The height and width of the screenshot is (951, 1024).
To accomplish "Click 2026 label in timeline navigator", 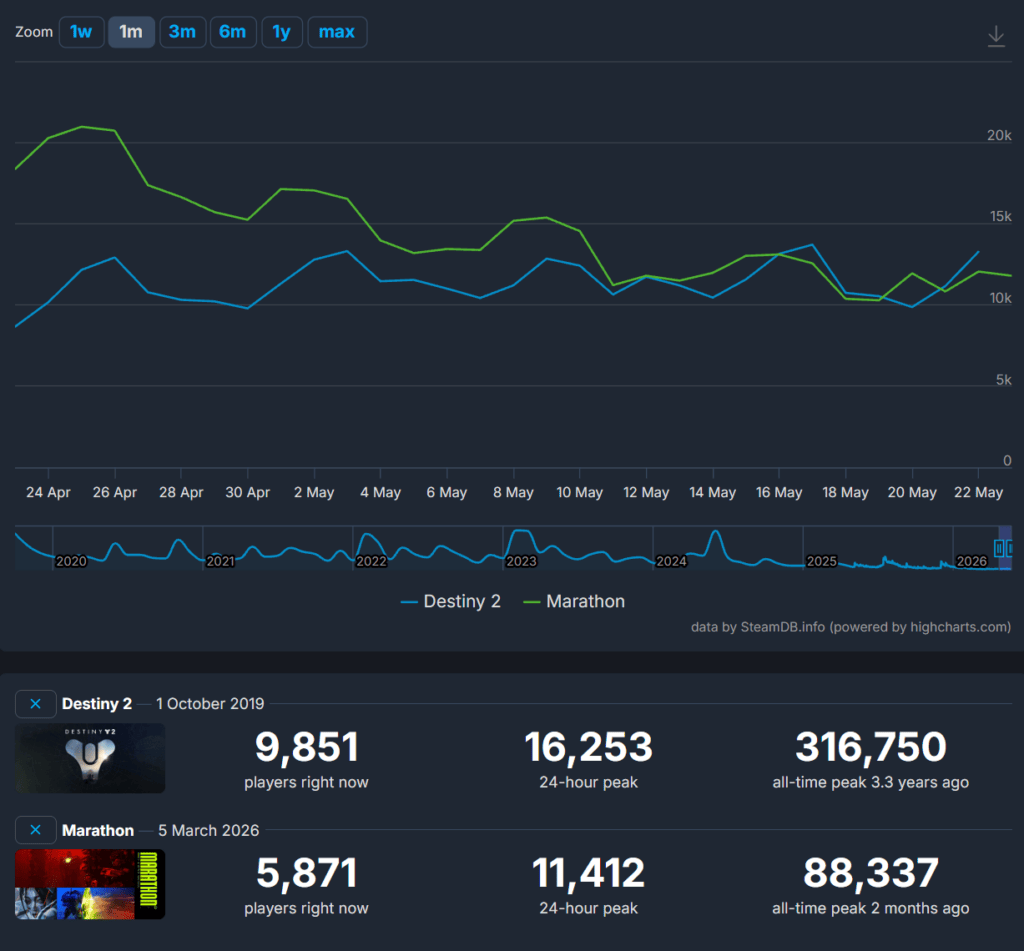I will point(972,561).
